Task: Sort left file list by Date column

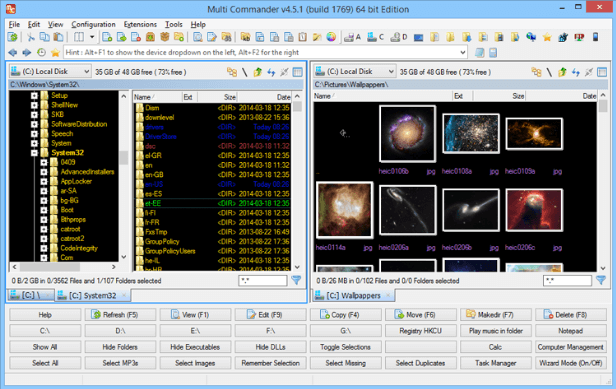Action: (264, 97)
